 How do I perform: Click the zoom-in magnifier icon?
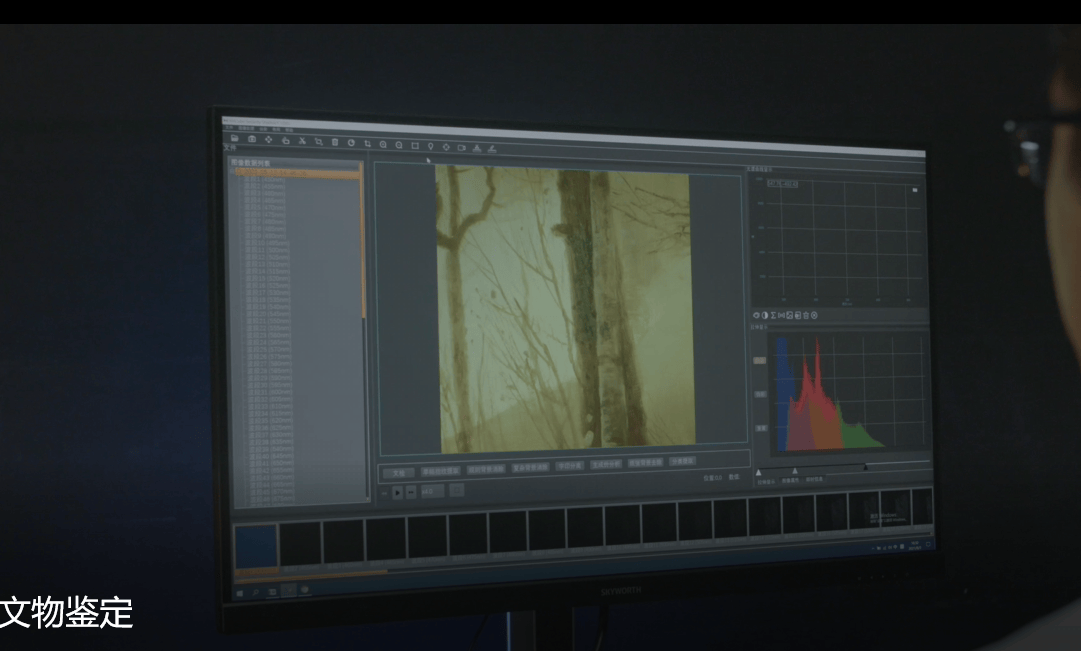(383, 144)
